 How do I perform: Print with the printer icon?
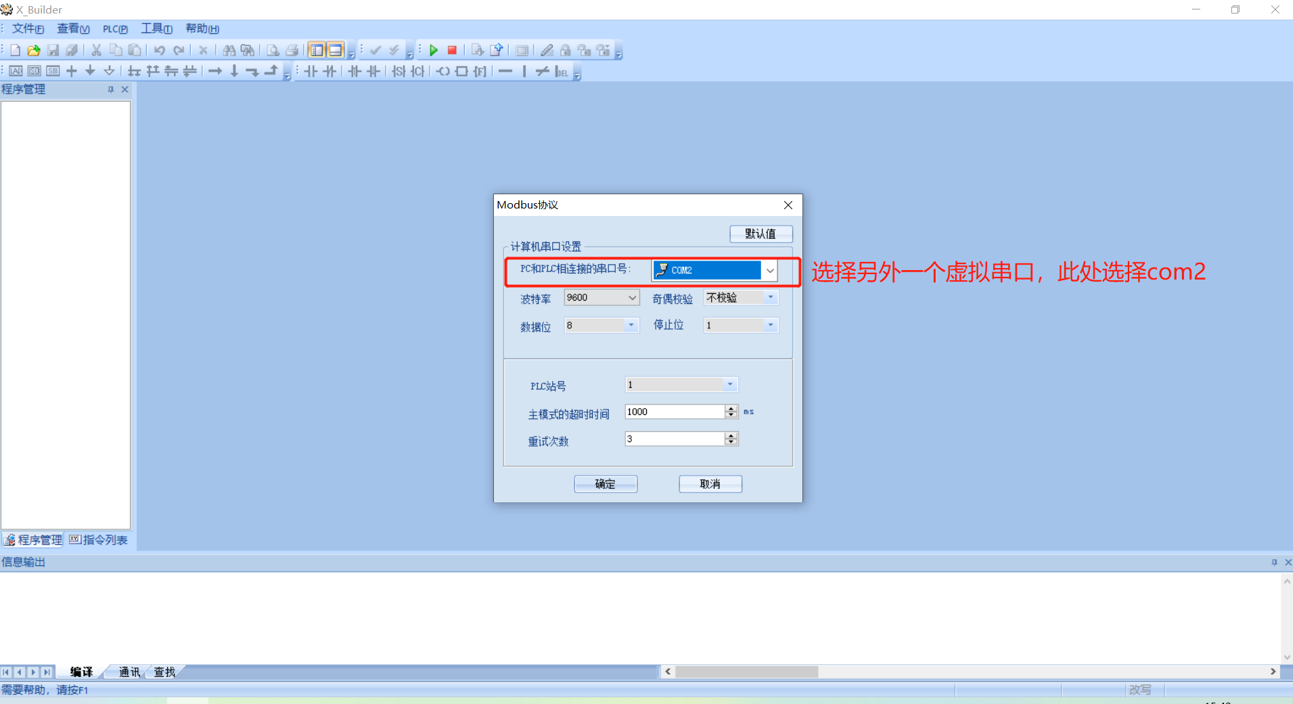[292, 50]
